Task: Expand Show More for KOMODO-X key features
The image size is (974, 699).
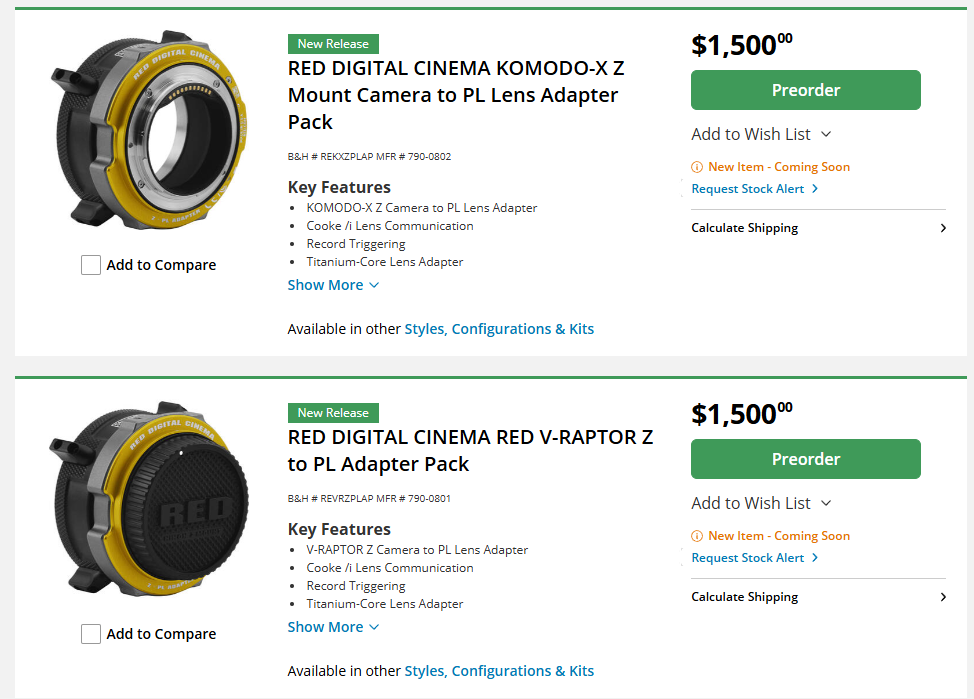Action: [x=333, y=285]
